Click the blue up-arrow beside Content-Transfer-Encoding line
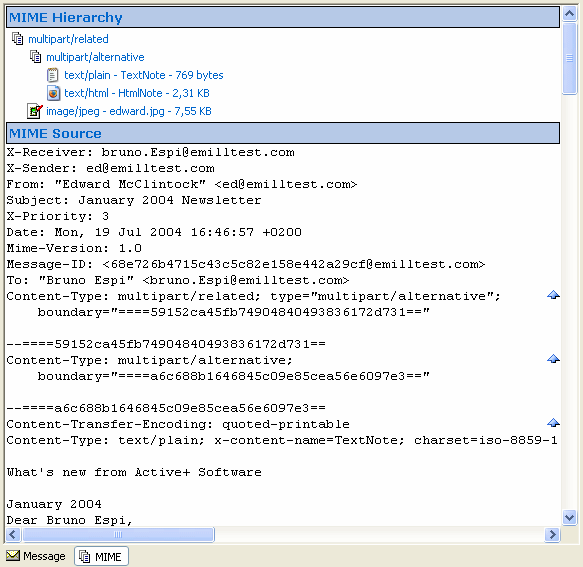The width and height of the screenshot is (583, 567). coord(553,423)
